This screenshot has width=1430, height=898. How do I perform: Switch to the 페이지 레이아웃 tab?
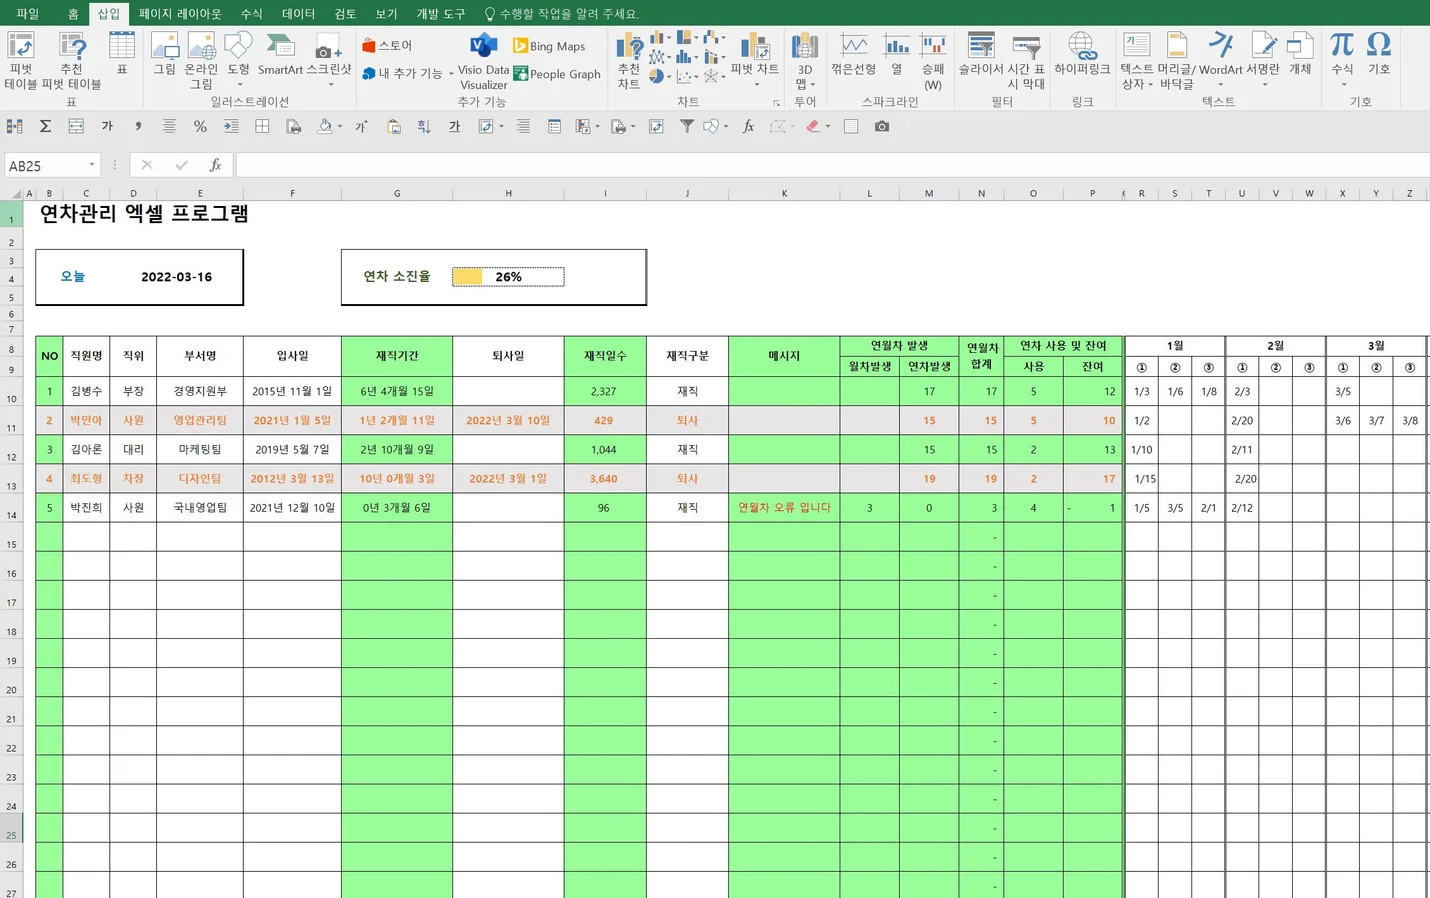click(x=180, y=14)
